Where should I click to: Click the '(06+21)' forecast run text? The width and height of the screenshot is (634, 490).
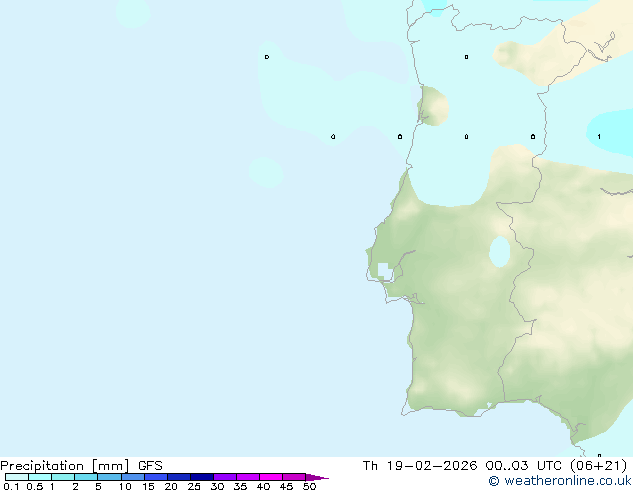pos(598,466)
